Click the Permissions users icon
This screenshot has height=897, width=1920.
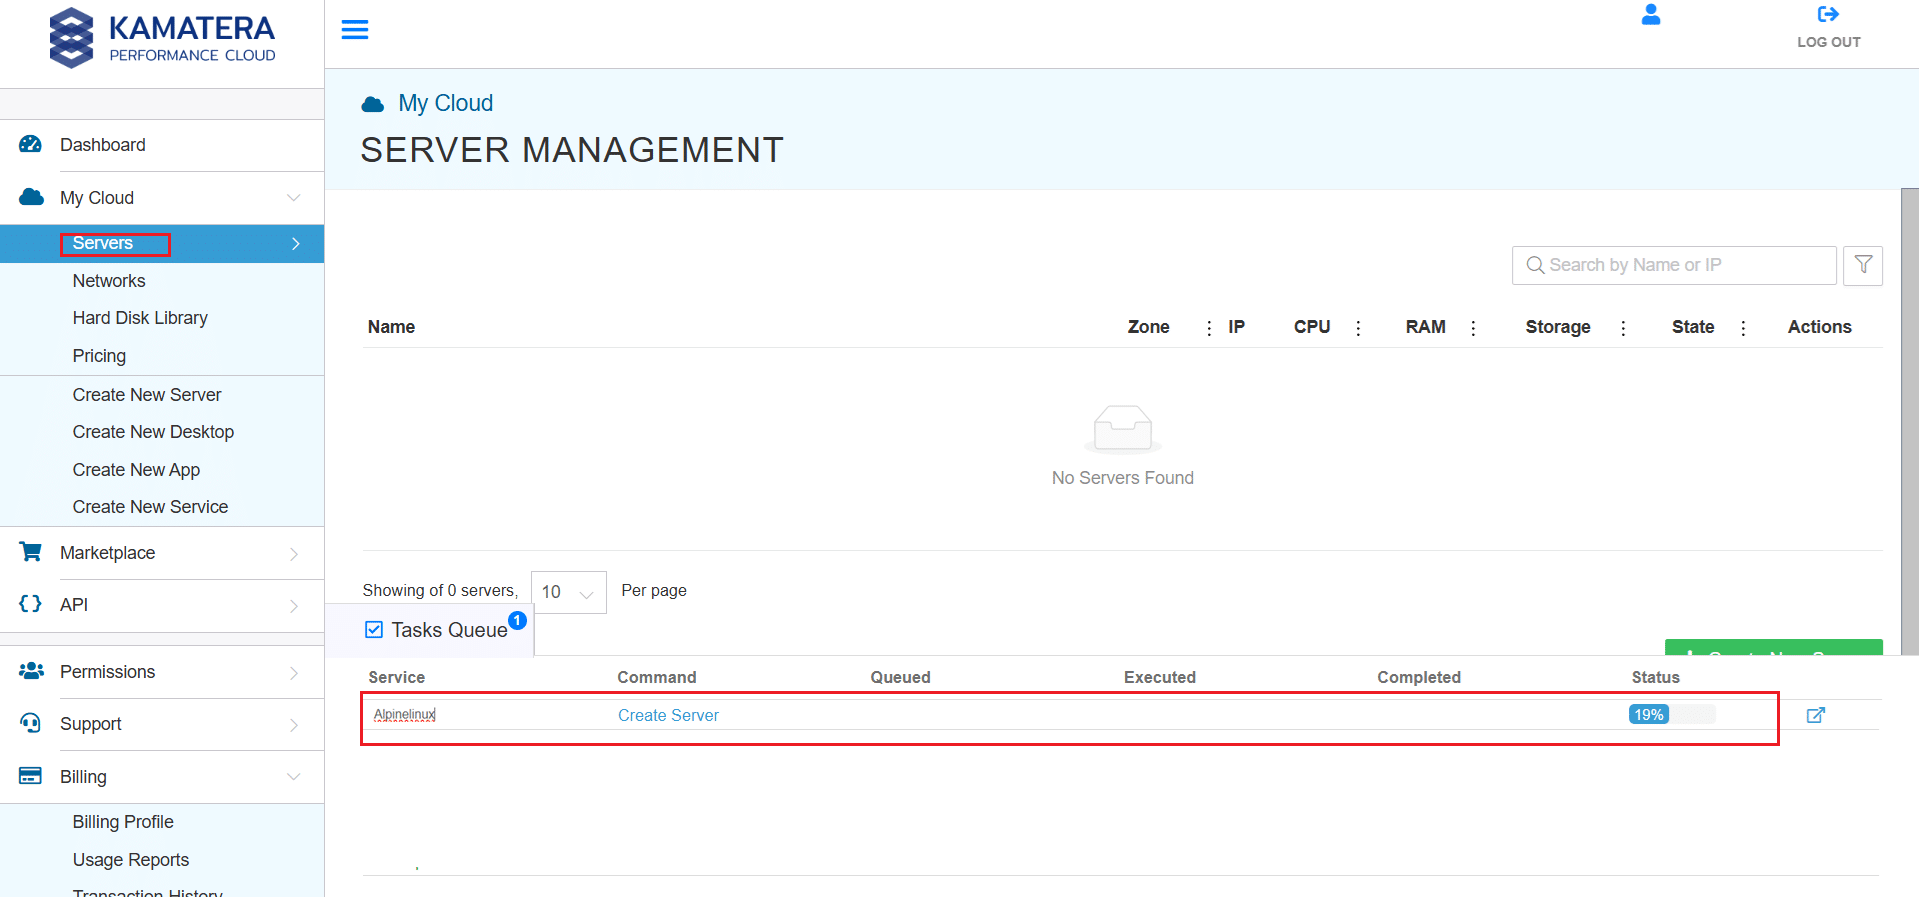(x=31, y=671)
